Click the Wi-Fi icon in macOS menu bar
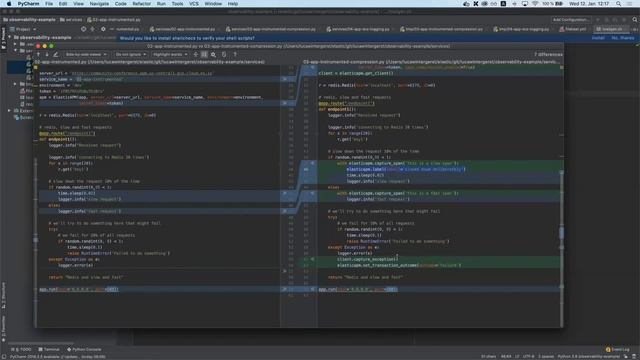This screenshot has width=640, height=360. 535,4
